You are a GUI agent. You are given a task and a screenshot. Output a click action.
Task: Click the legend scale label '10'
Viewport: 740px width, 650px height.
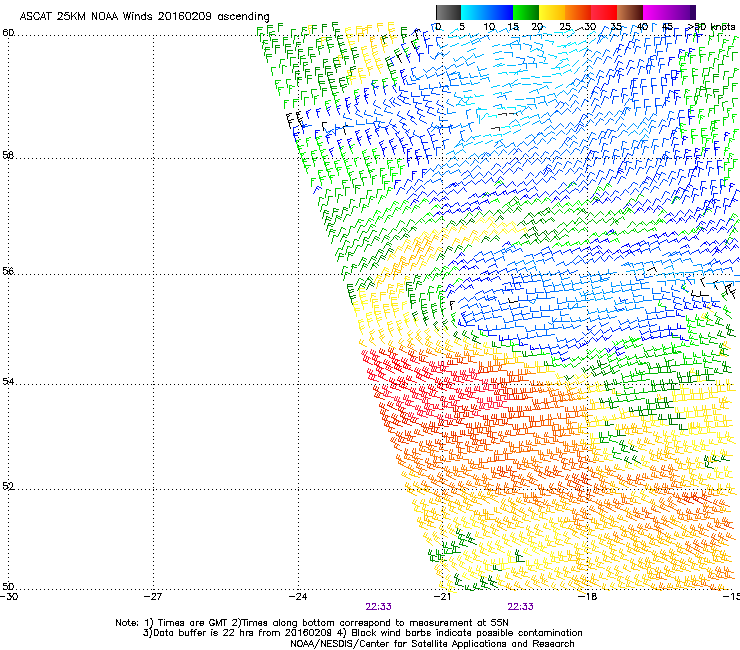tap(489, 27)
